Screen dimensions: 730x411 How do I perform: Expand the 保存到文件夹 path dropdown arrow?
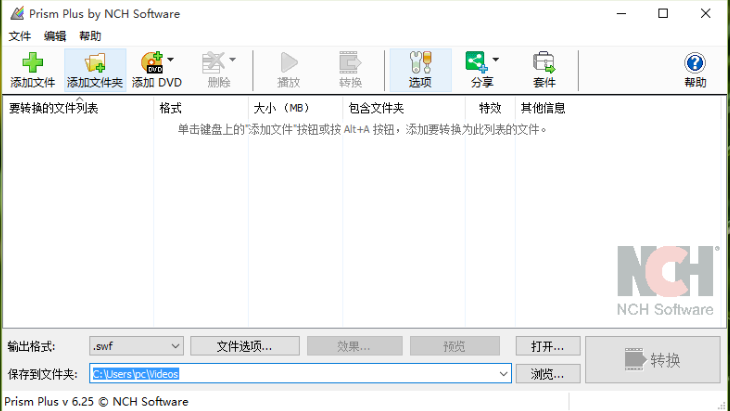click(503, 374)
